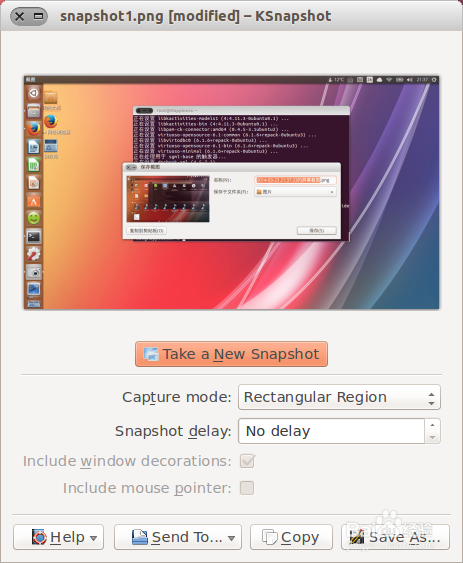Increase snapshot delay with up arrow
463x563 pixels.
pos(432,425)
